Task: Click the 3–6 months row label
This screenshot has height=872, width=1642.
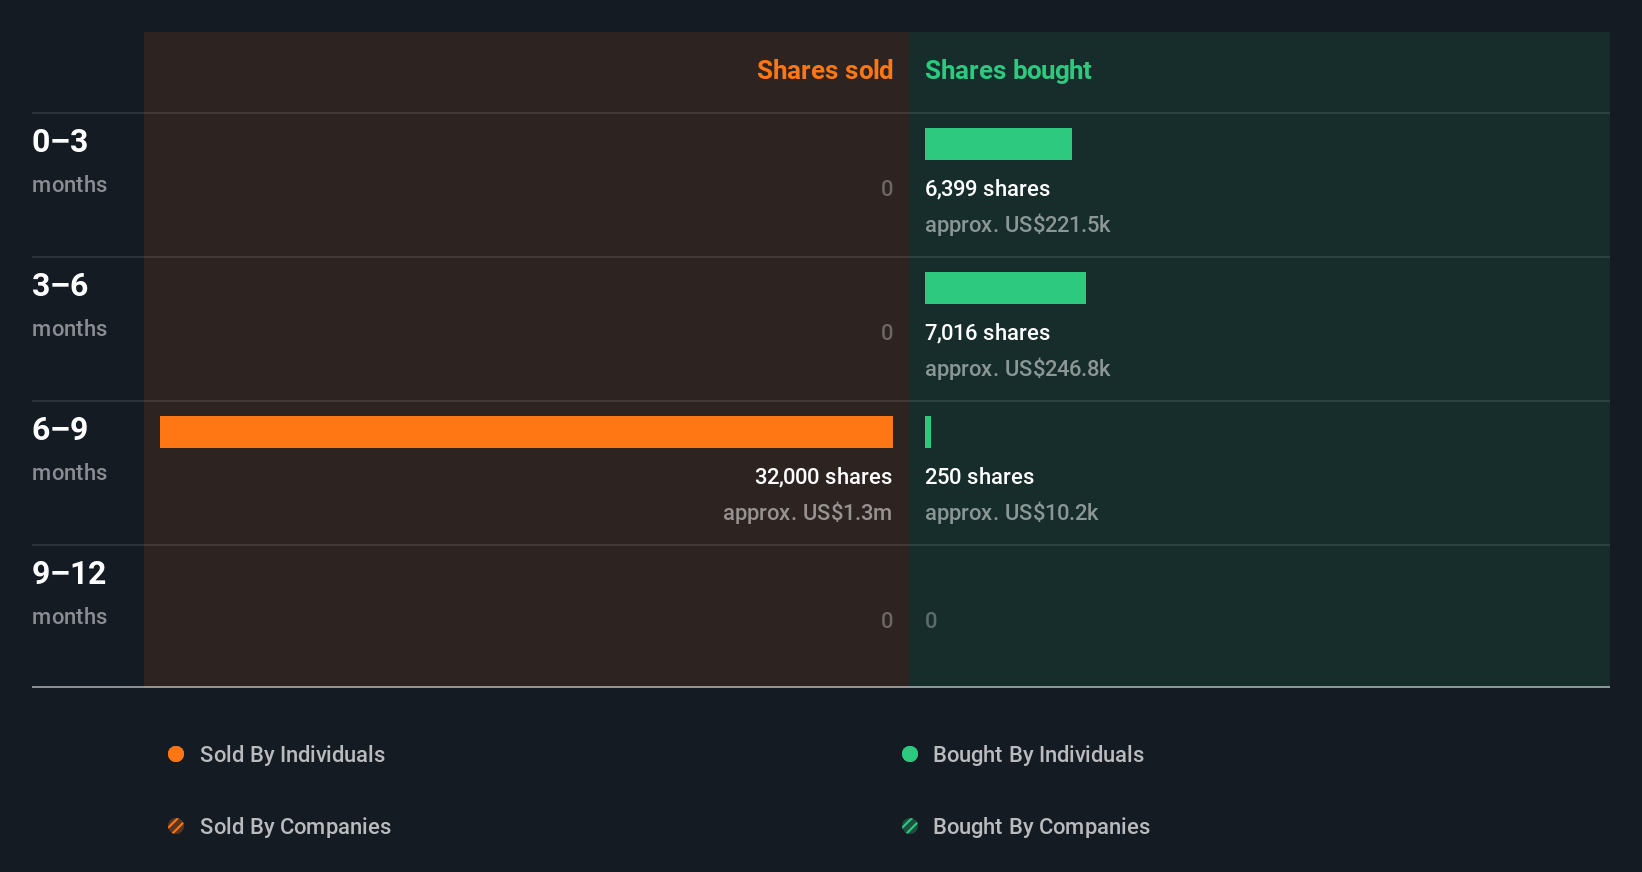Action: [69, 304]
